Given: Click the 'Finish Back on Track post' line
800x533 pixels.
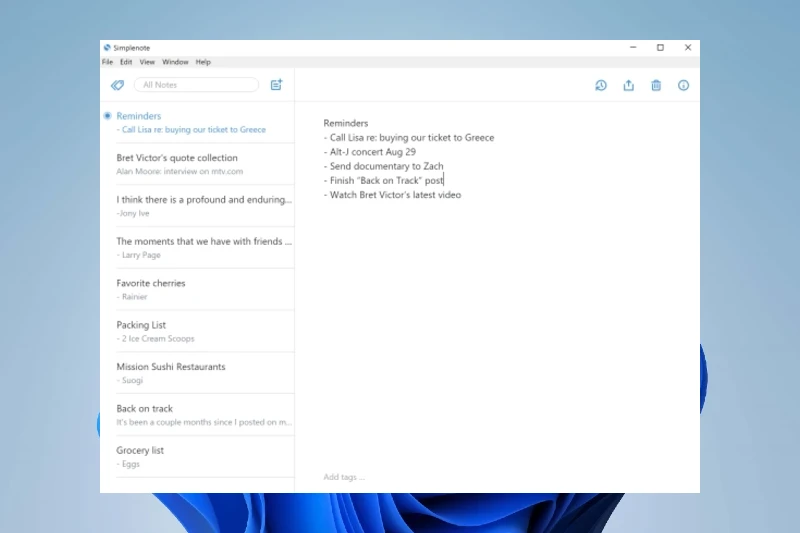Looking at the screenshot, I should point(383,180).
